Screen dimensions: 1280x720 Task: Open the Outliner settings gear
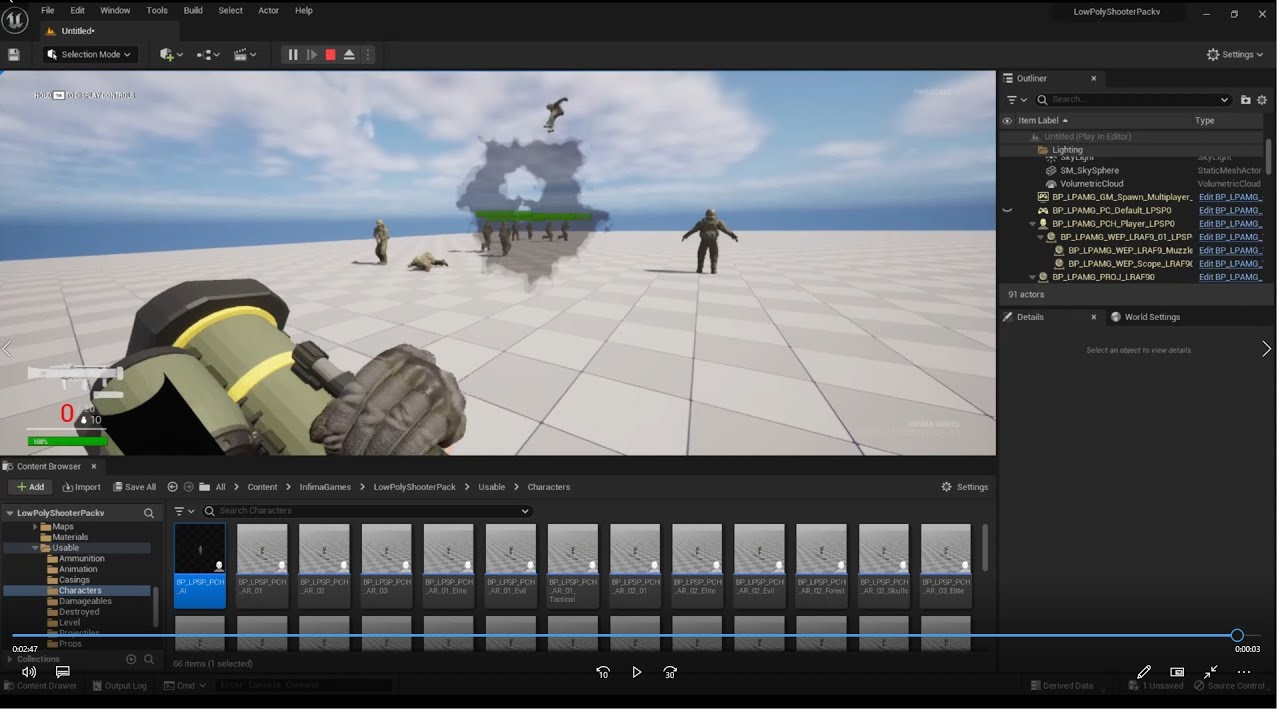pos(1262,100)
